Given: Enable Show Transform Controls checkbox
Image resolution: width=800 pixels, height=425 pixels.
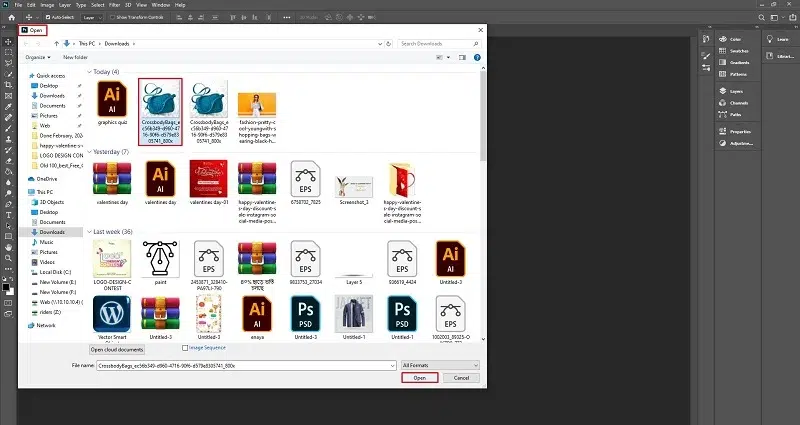Looking at the screenshot, I should 112,17.
